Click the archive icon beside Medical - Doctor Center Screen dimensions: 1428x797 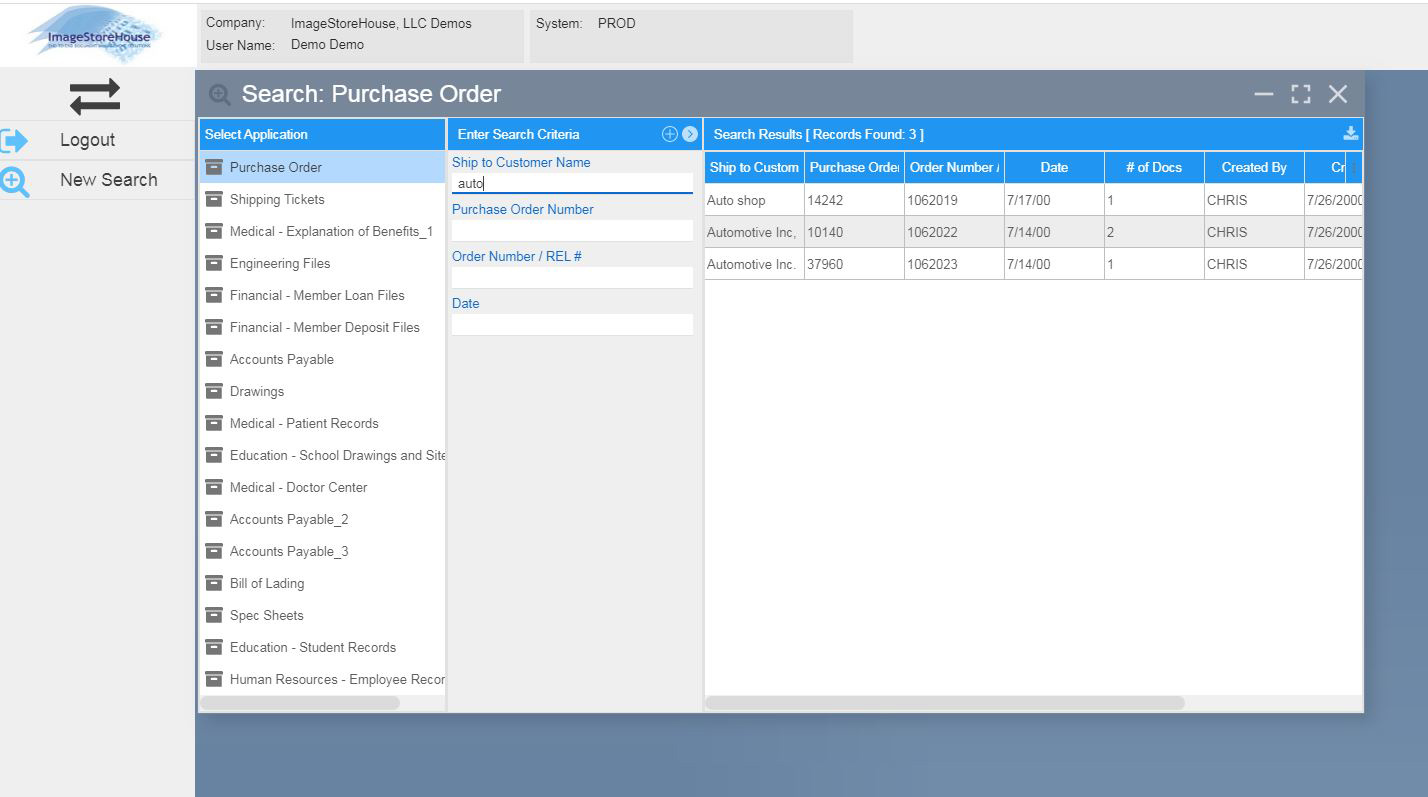point(214,487)
